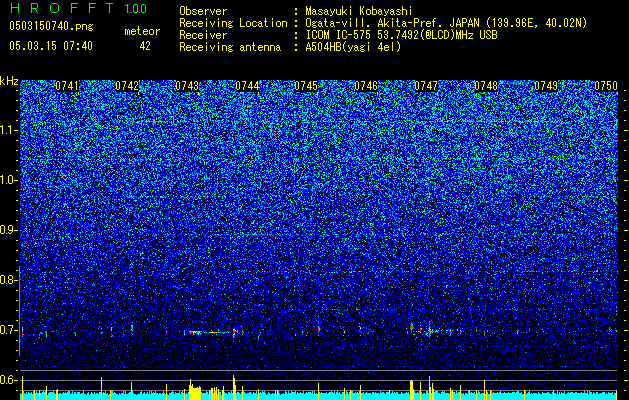
Task: Click the 0741 time marker
Action: [x=67, y=86]
